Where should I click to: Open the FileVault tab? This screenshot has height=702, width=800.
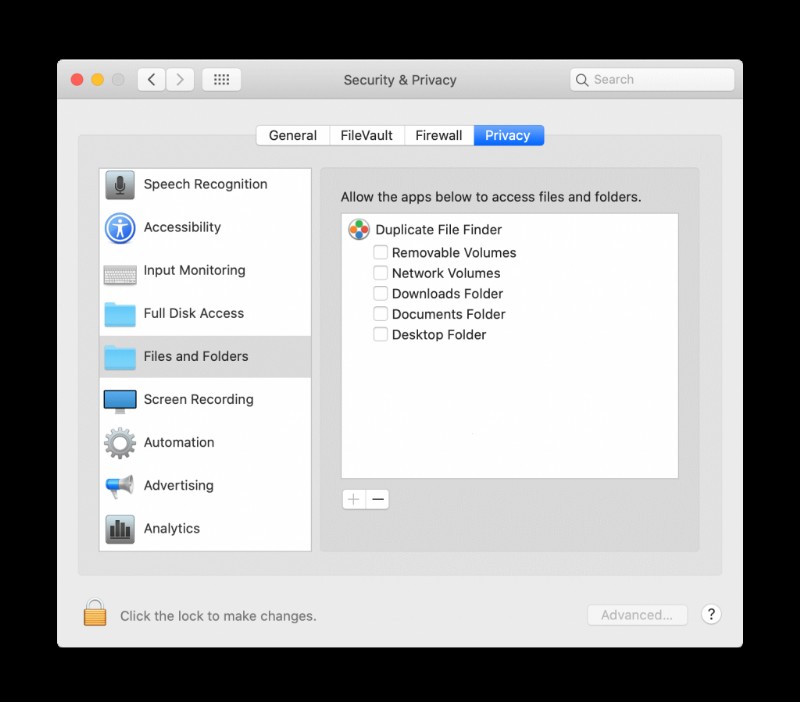(365, 134)
